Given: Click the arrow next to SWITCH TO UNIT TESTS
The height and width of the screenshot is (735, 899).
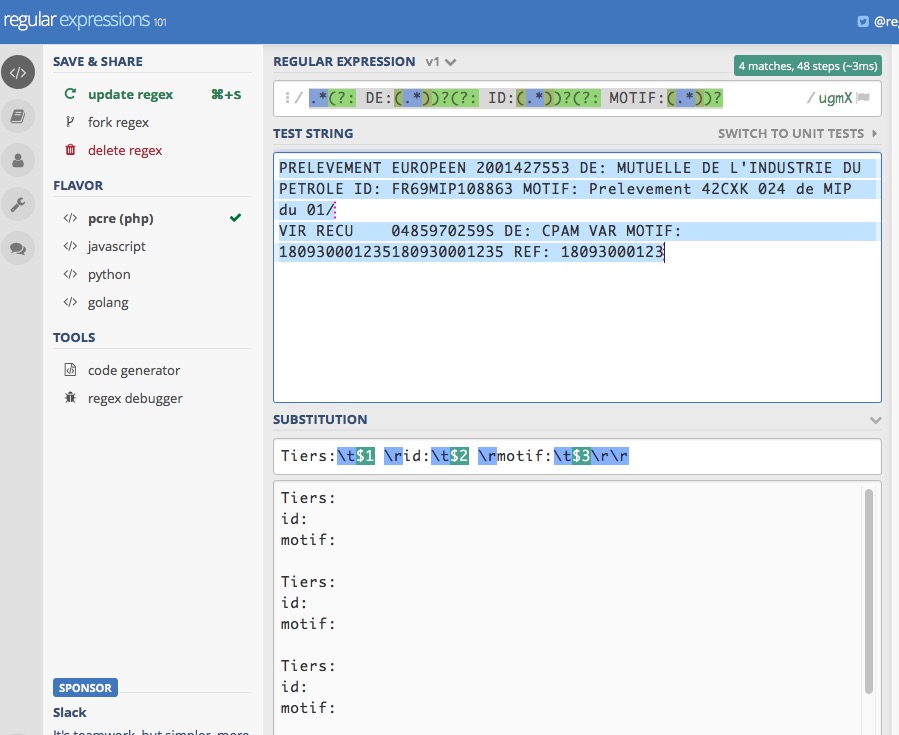Looking at the screenshot, I should (874, 134).
